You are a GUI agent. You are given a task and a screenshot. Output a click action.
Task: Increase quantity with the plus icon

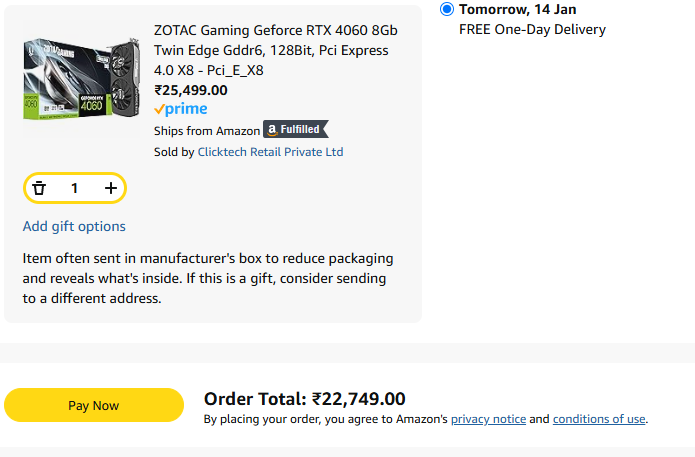point(111,188)
